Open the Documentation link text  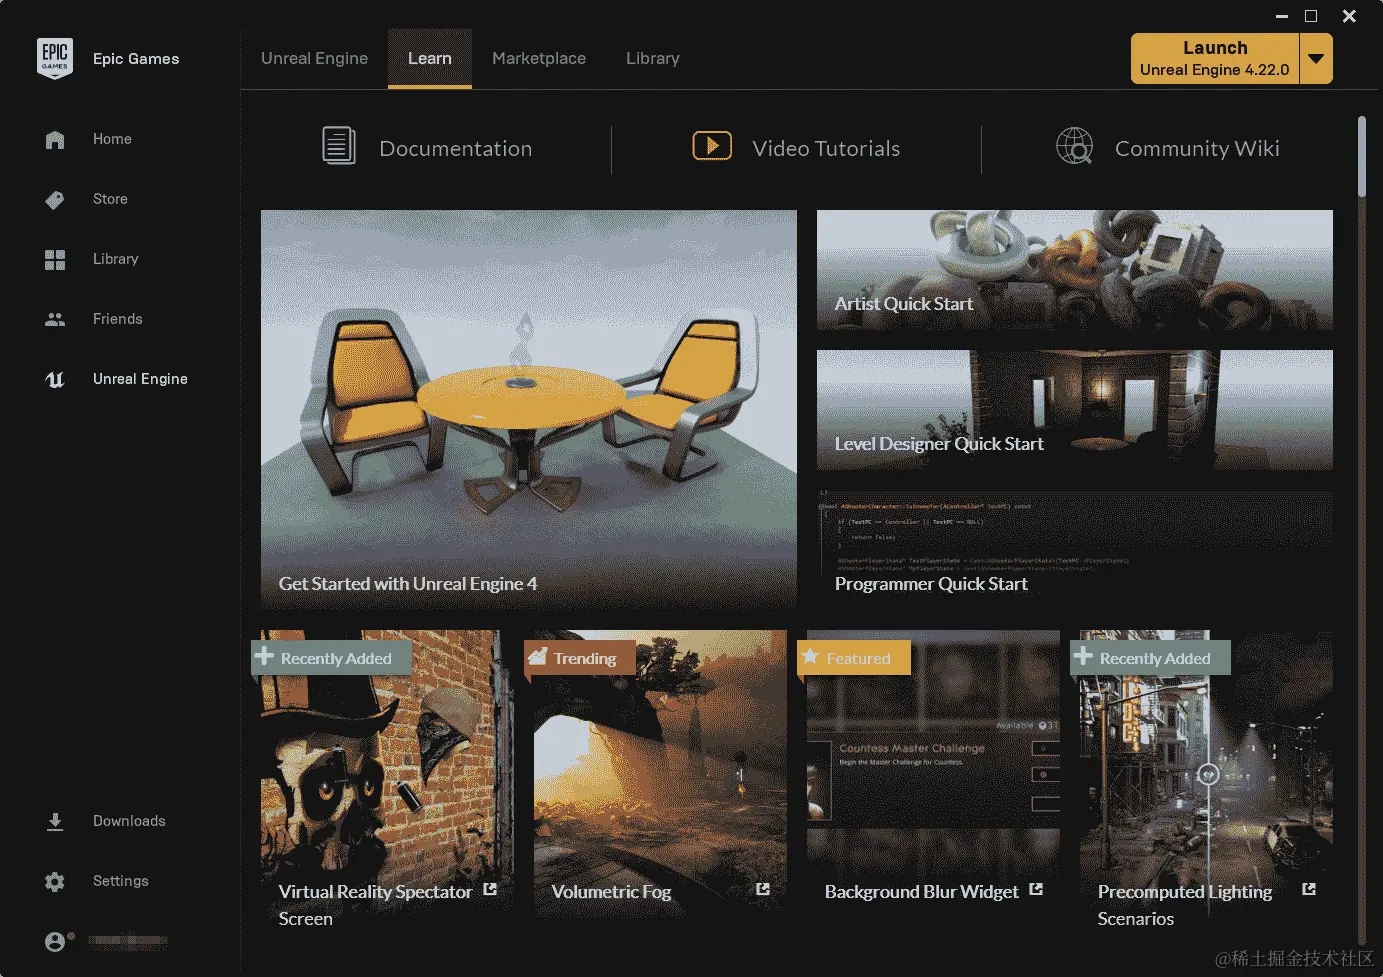(x=456, y=149)
